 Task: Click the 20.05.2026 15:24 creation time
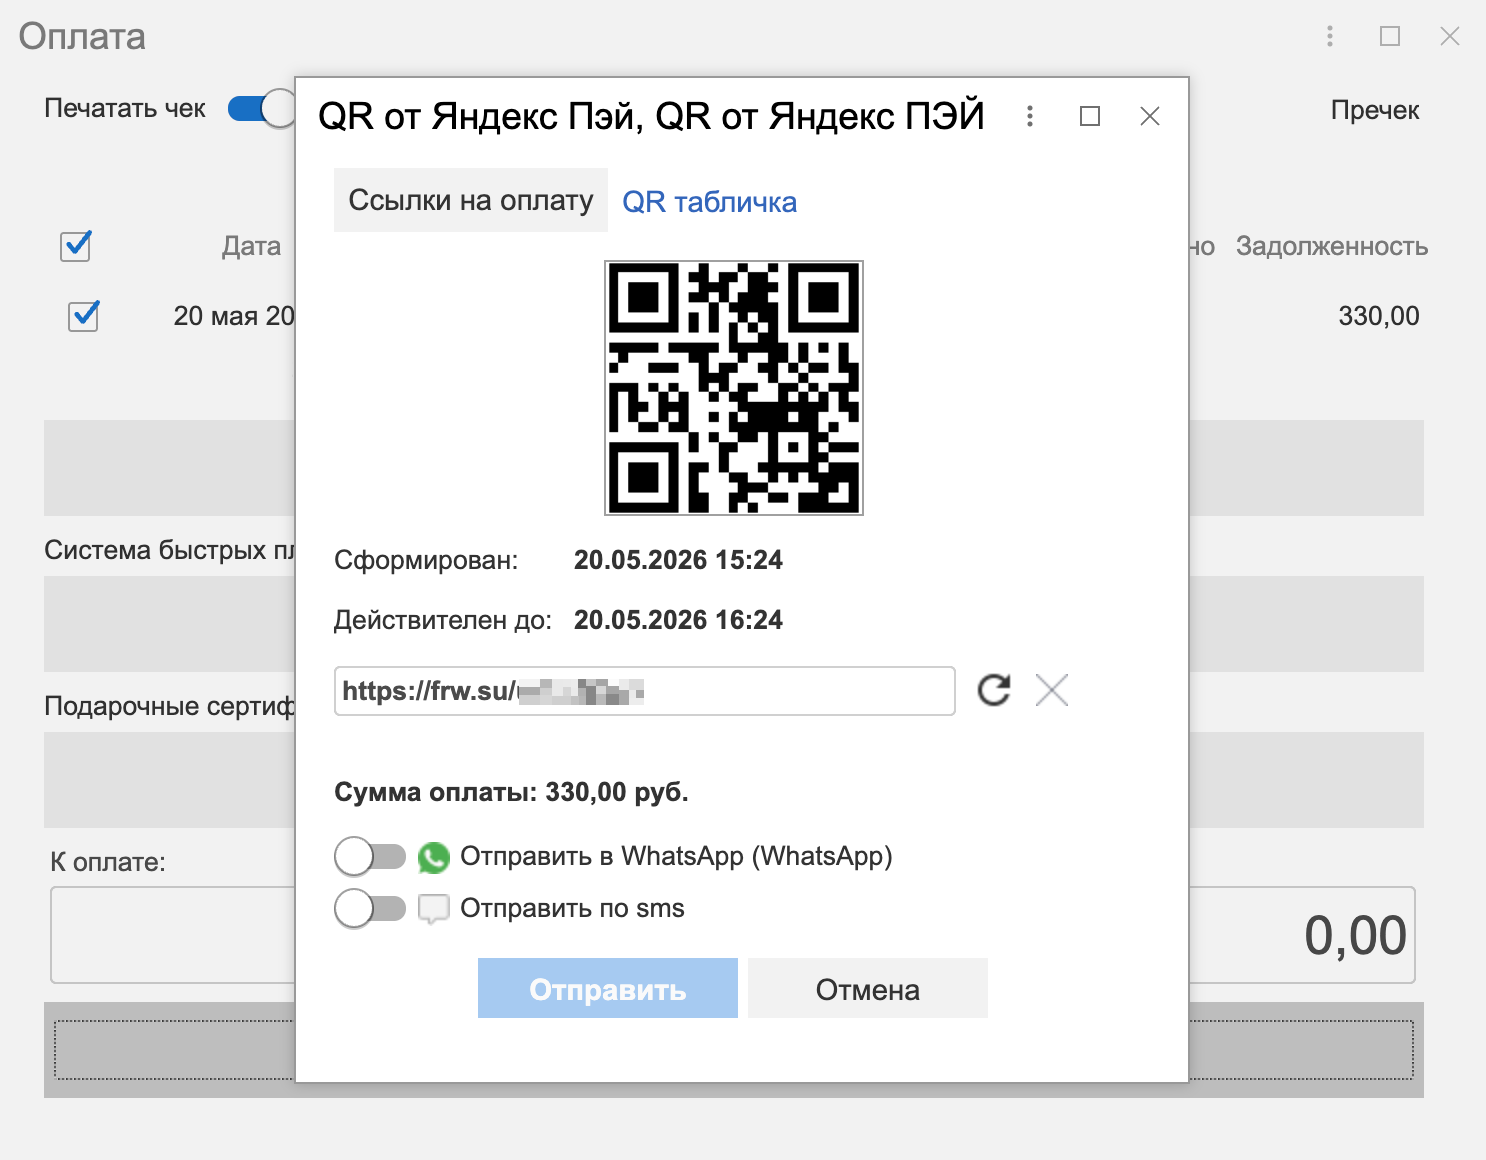[678, 560]
